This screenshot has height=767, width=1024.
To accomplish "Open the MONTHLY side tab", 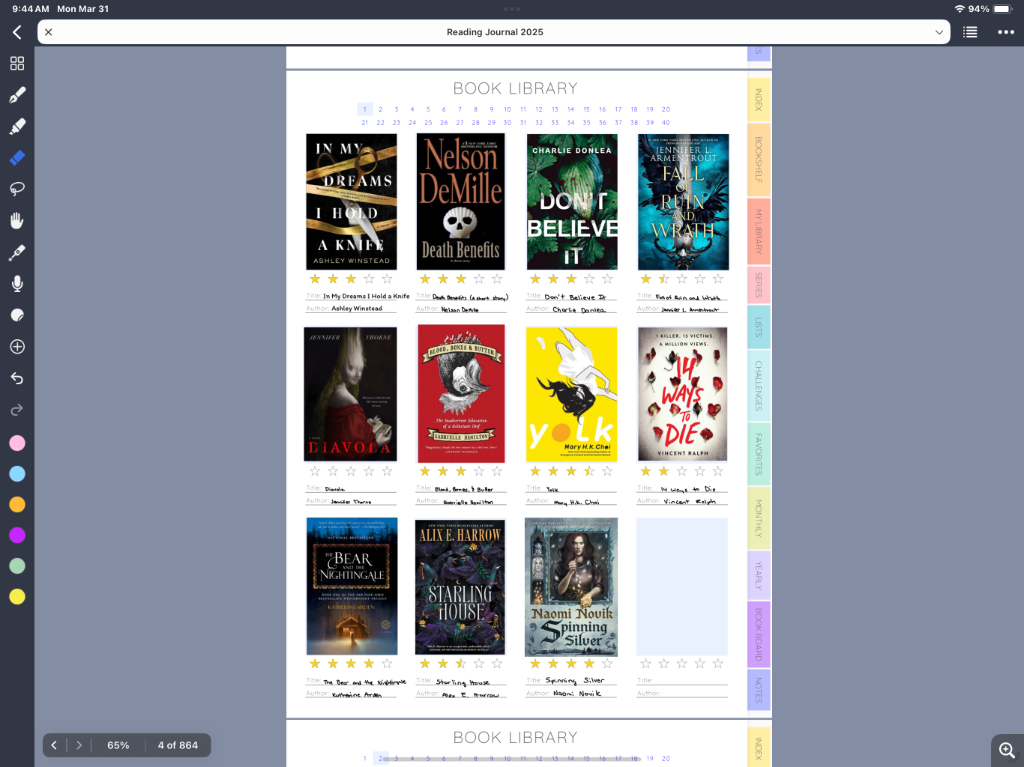I will click(758, 518).
